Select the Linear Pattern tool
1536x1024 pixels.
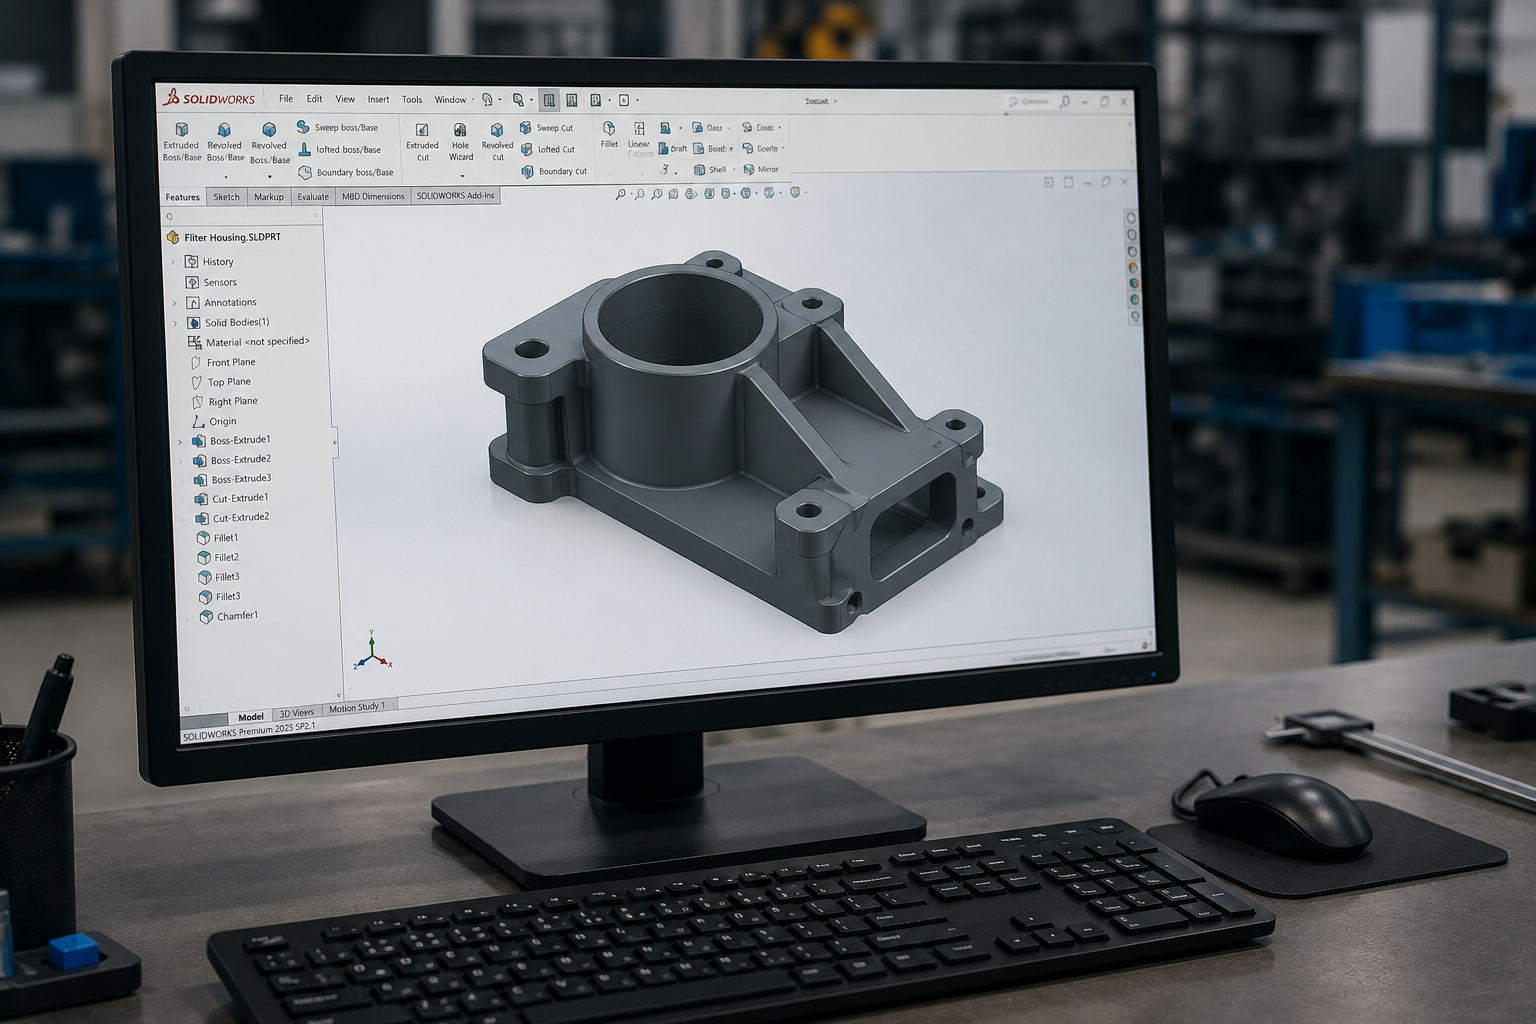(639, 138)
